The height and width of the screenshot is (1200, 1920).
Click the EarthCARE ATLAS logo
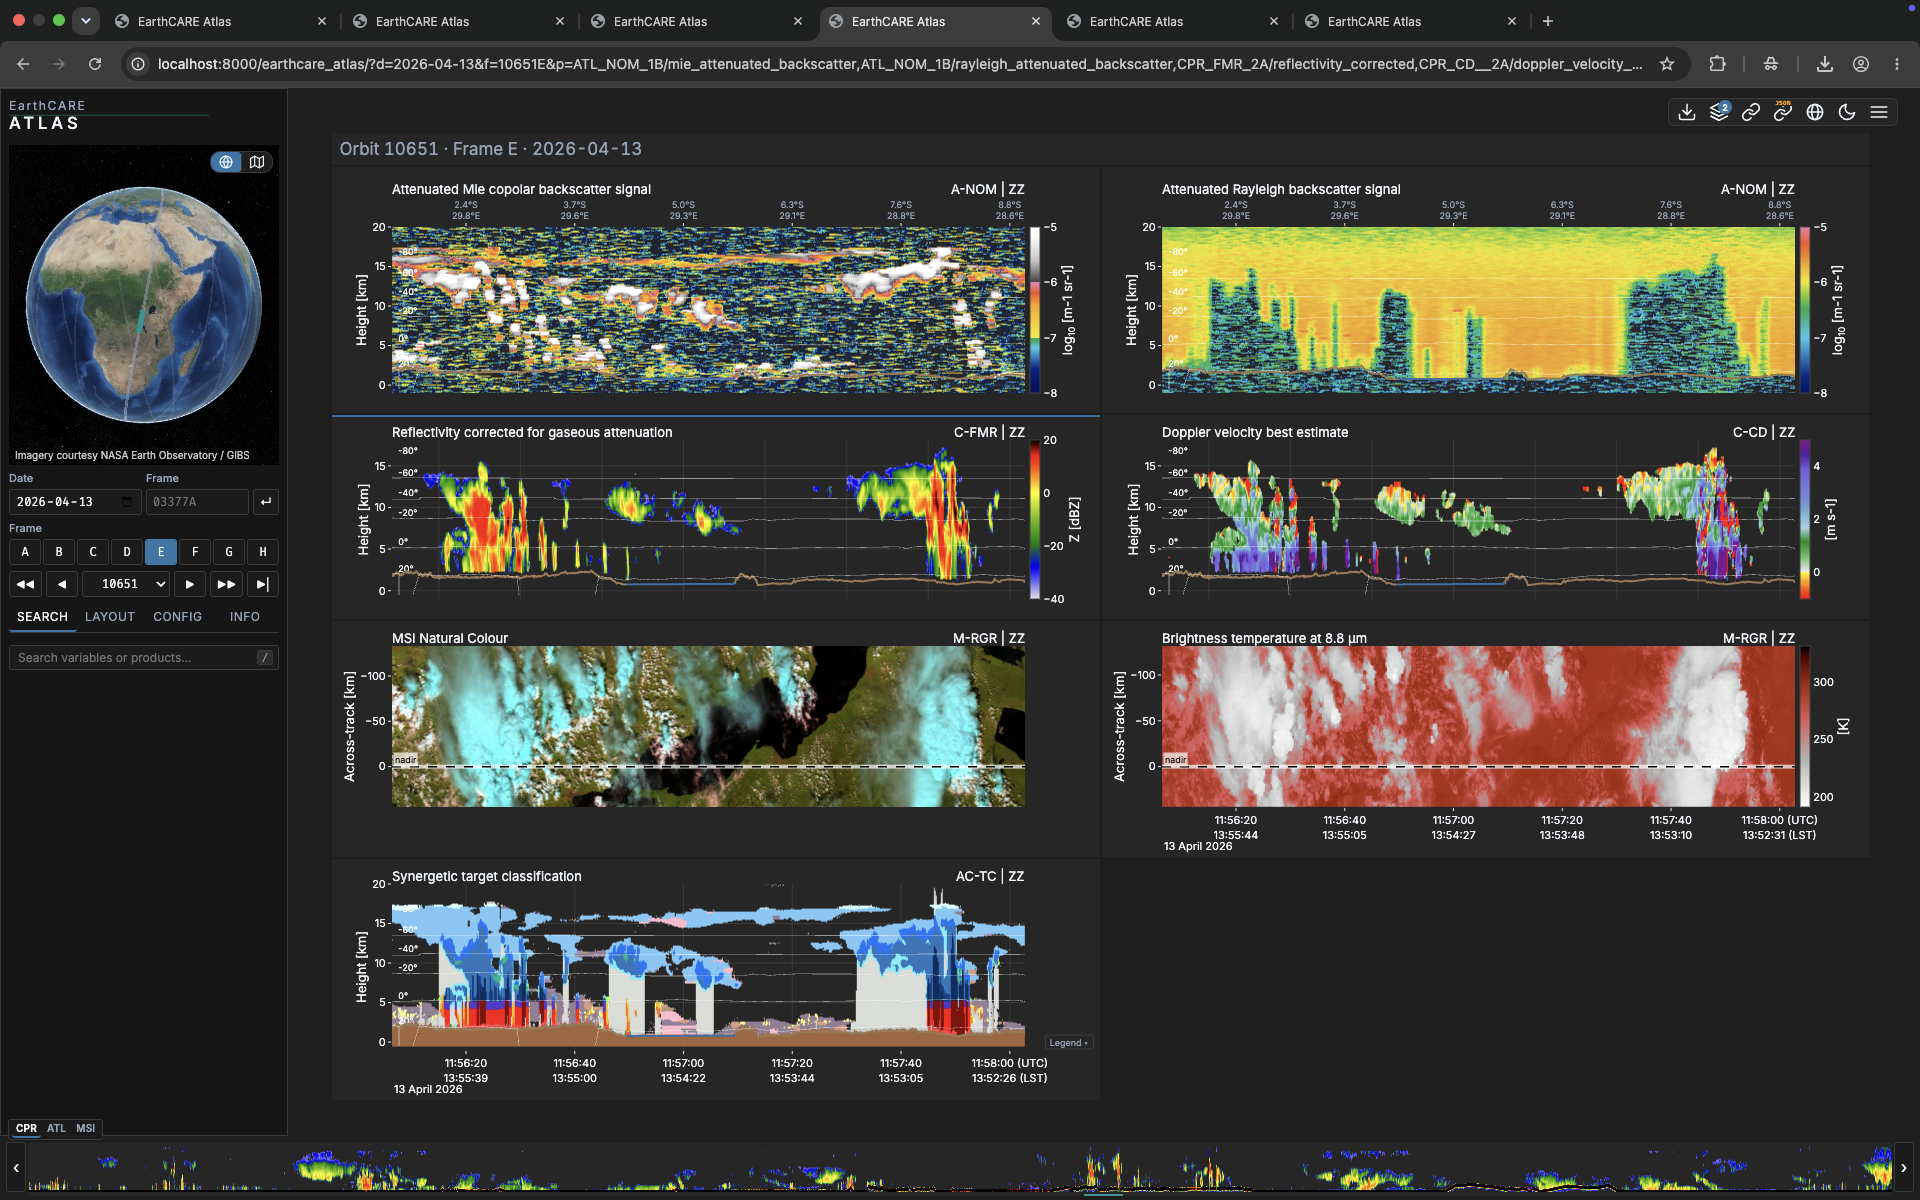47,115
